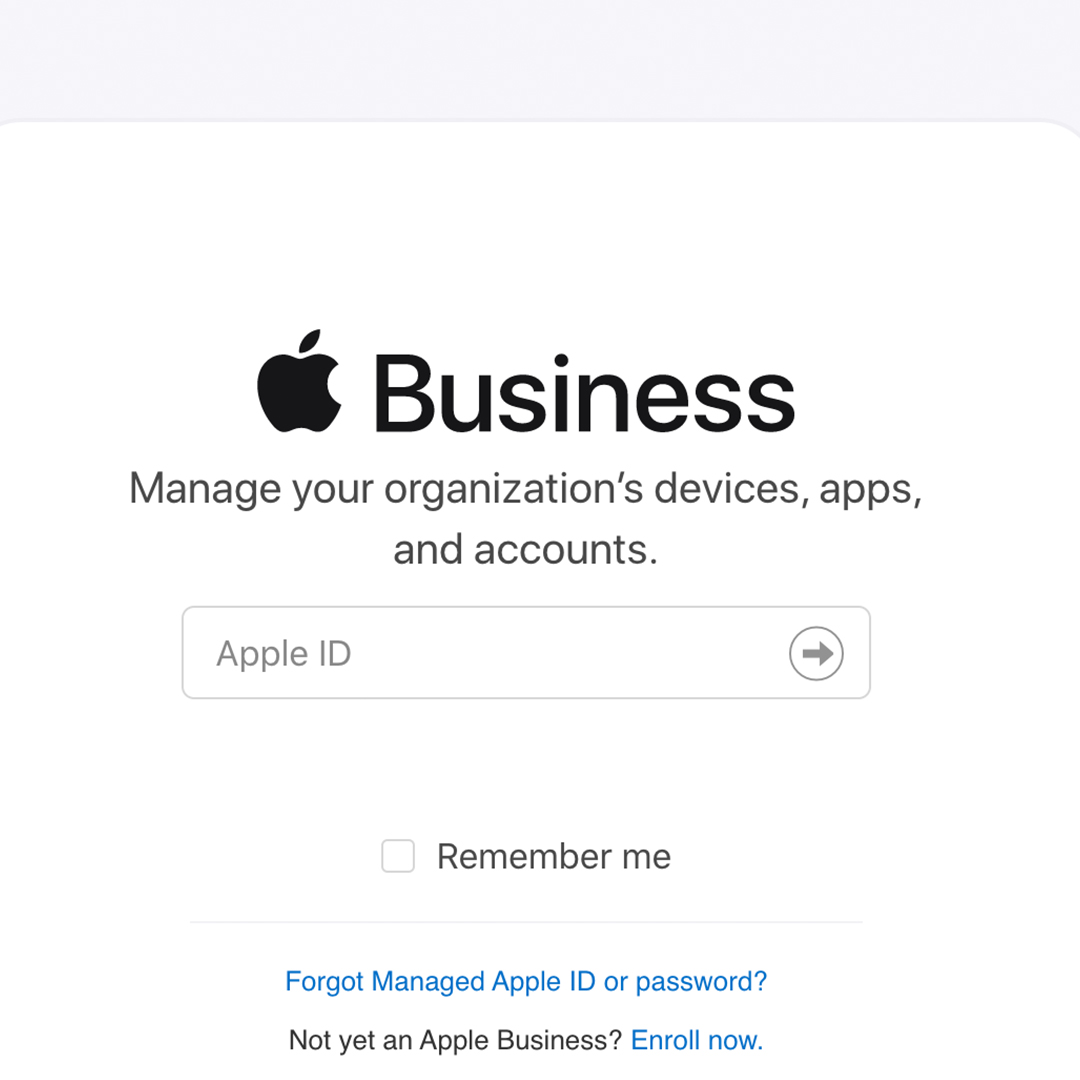The height and width of the screenshot is (1080, 1080).
Task: Click the 'Apple ID' placeholder text
Action: pos(284,654)
